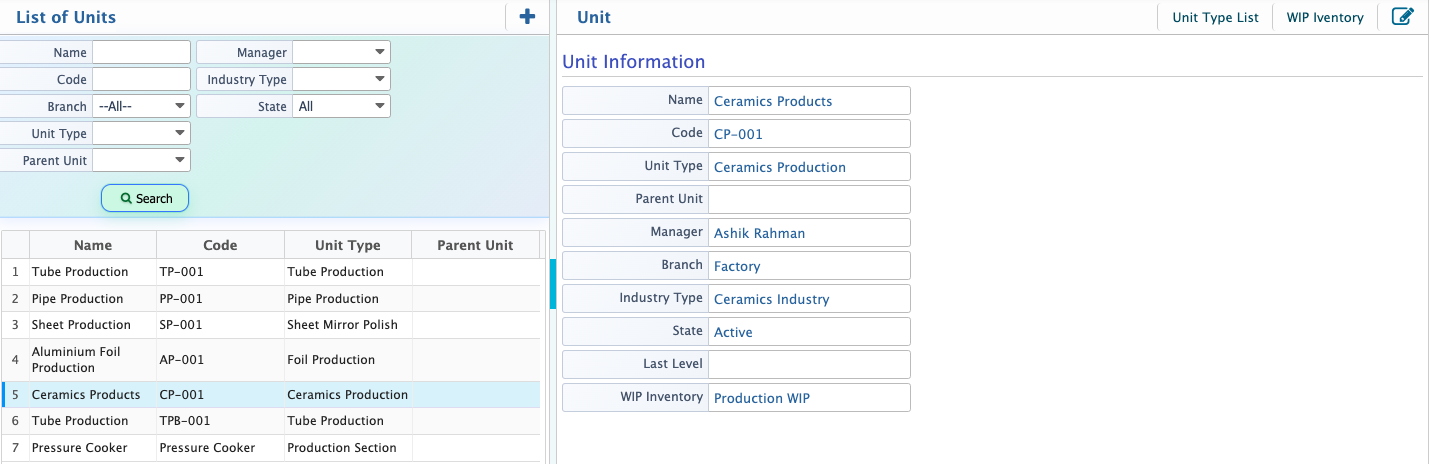Image resolution: width=1429 pixels, height=464 pixels.
Task: Focus the Name filter field
Action: [141, 52]
